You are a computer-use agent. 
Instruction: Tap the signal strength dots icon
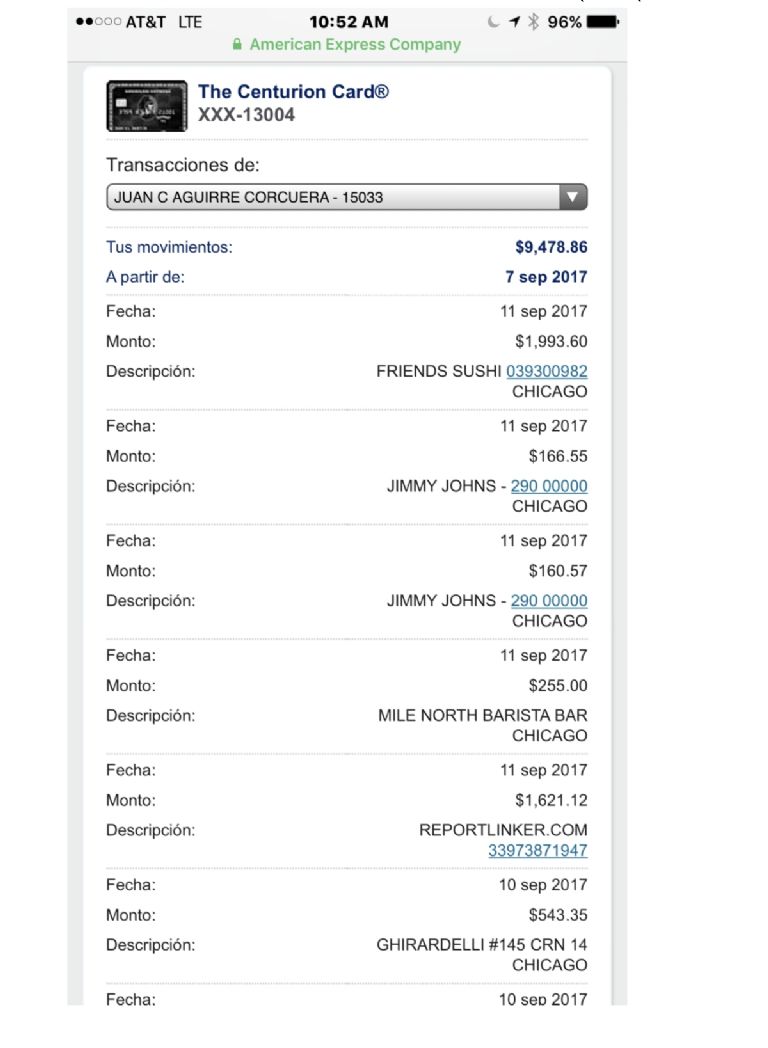[97, 22]
